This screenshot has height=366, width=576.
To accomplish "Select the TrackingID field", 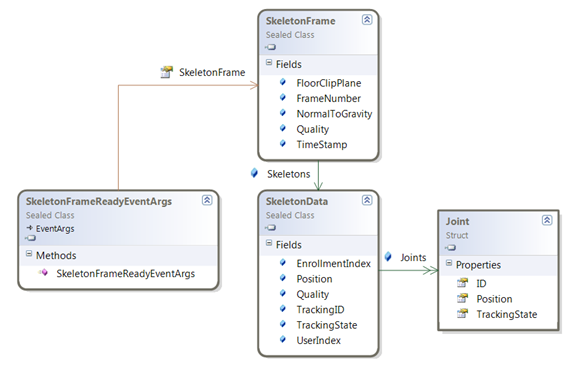I will coord(320,310).
